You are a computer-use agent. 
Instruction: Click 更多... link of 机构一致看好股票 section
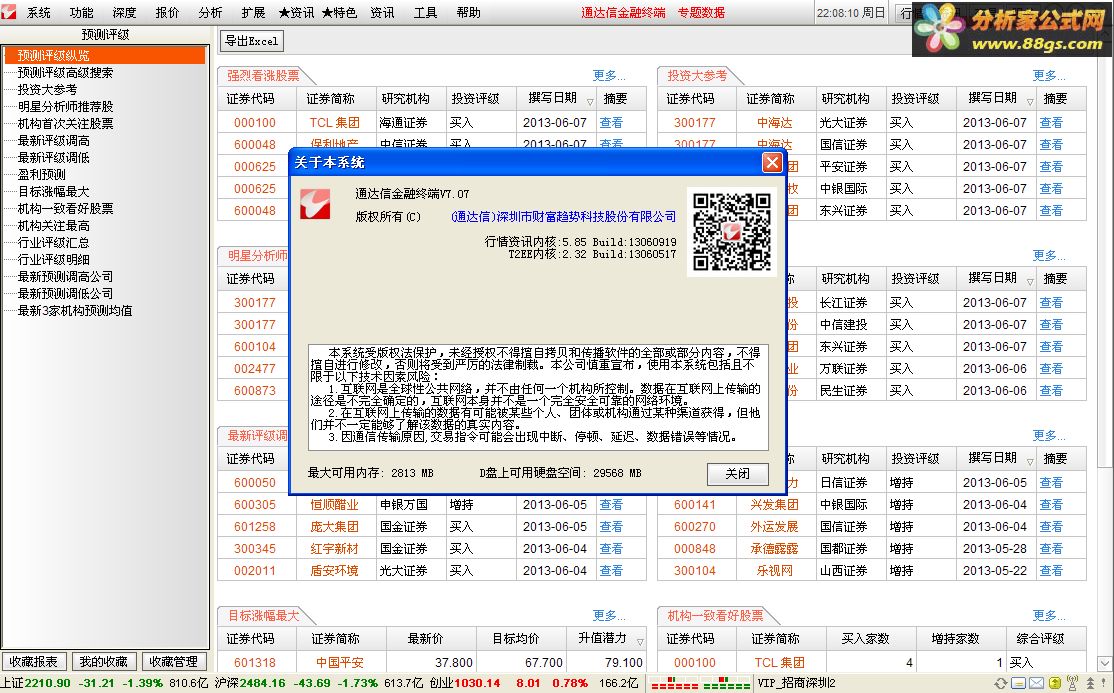pos(1049,616)
